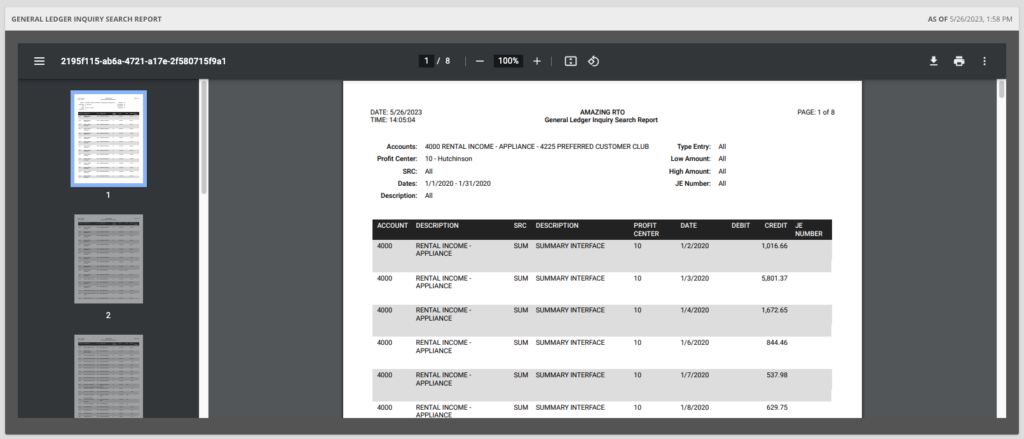Select page 1 thumbnail
Screen dimensions: 1024x439
pyautogui.click(x=108, y=138)
